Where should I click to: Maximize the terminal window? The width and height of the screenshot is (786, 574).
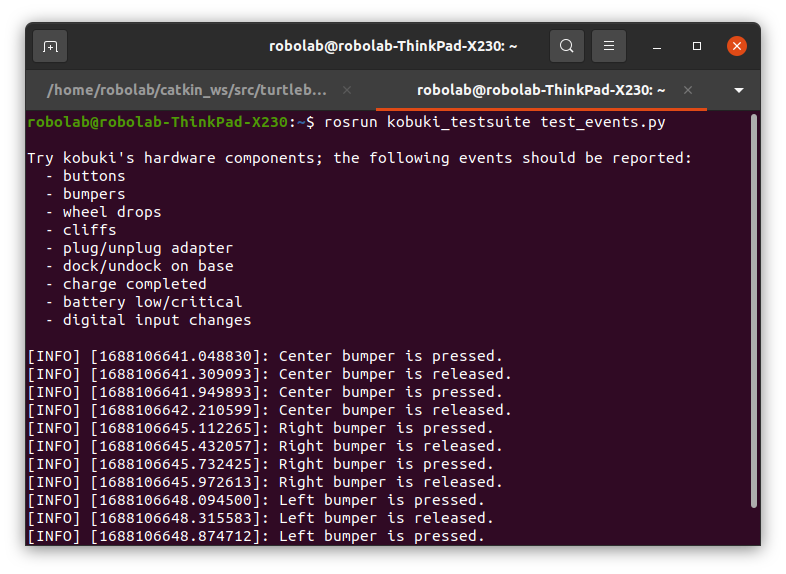pyautogui.click(x=697, y=46)
